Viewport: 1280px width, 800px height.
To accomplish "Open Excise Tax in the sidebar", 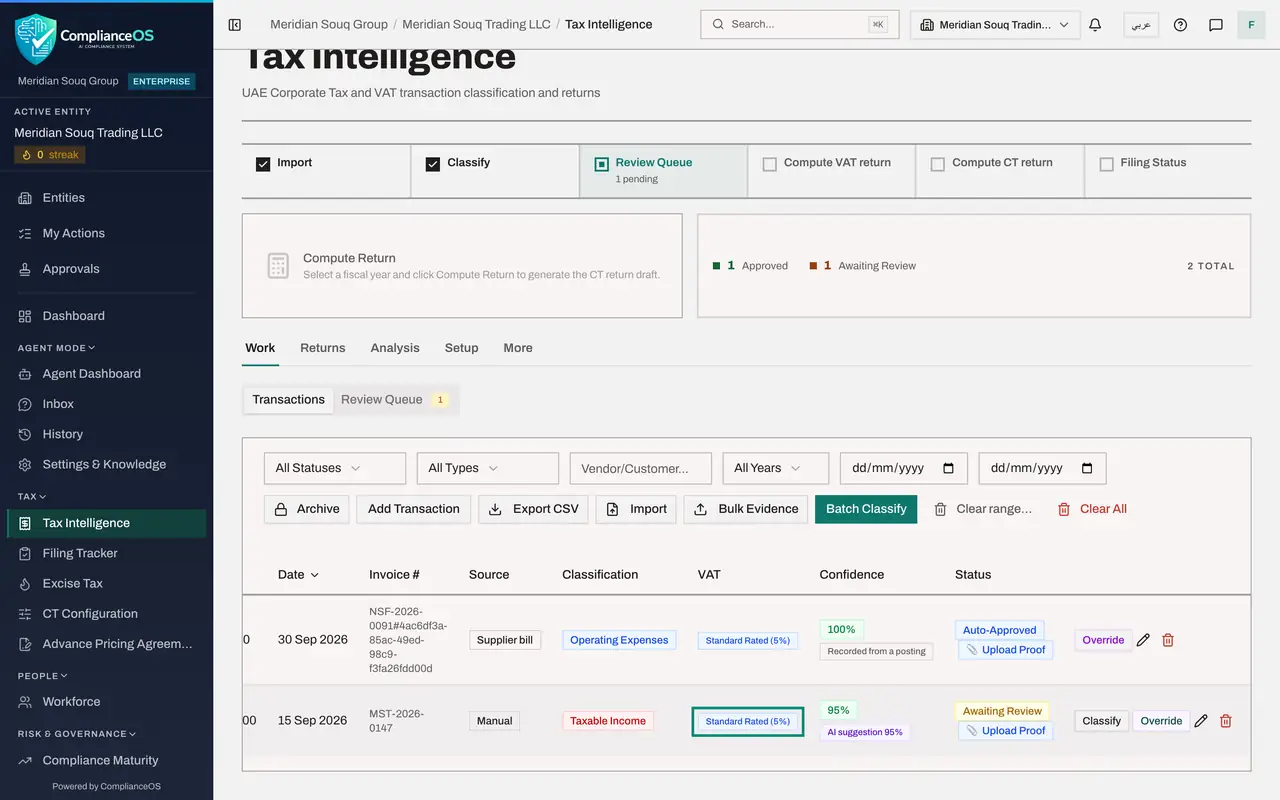I will [106, 583].
